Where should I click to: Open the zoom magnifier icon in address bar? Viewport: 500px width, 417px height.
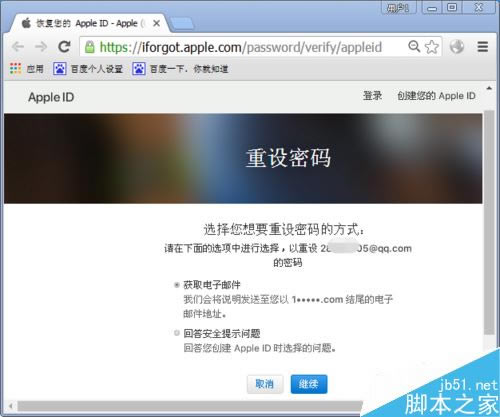point(414,46)
